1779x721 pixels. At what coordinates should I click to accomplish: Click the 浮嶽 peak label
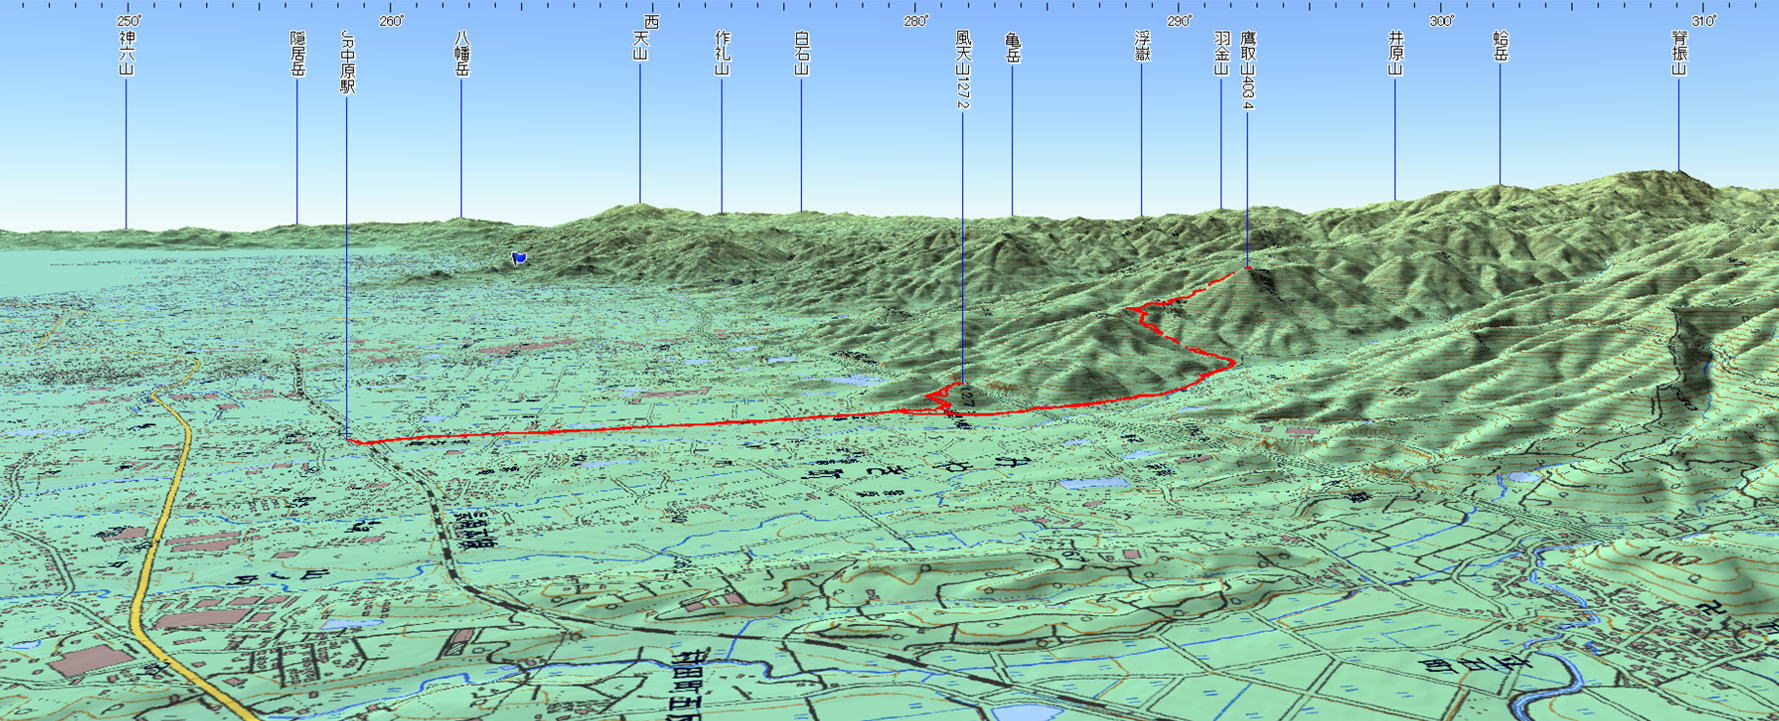click(1142, 46)
